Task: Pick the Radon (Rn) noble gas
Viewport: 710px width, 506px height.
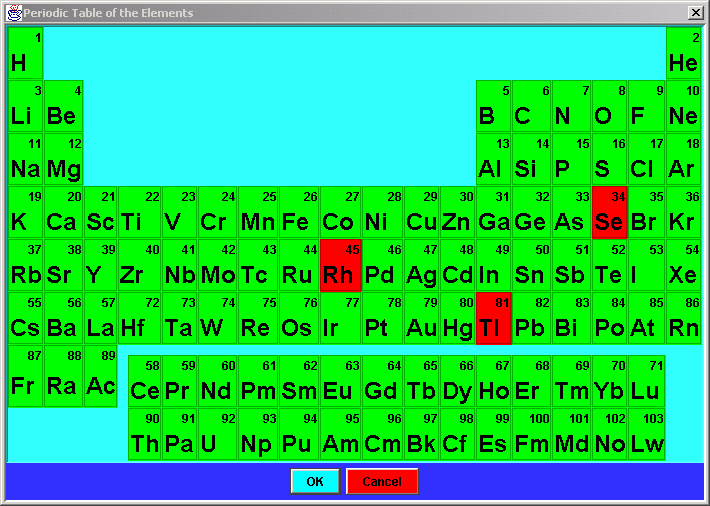Action: click(683, 318)
